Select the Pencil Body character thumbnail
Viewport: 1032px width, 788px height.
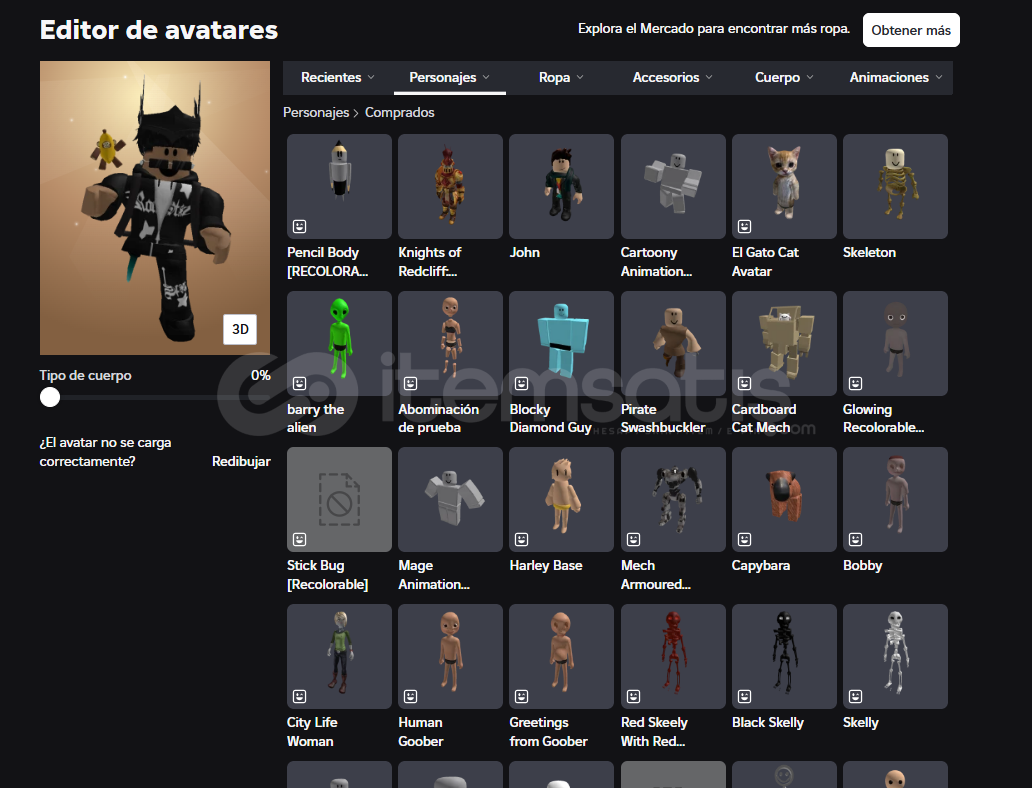(x=339, y=186)
